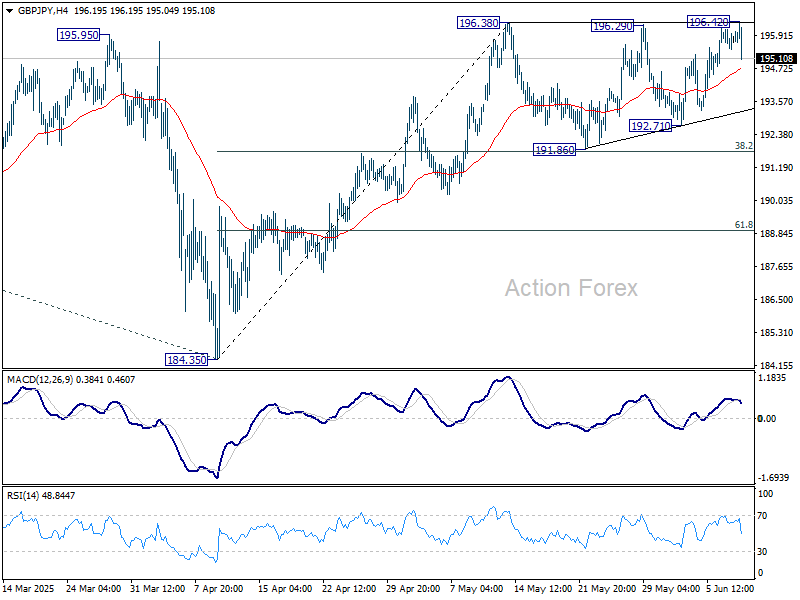Select the RSI(14) 48.8447 indicator label
This screenshot has height=600, width=800.
[x=40, y=496]
